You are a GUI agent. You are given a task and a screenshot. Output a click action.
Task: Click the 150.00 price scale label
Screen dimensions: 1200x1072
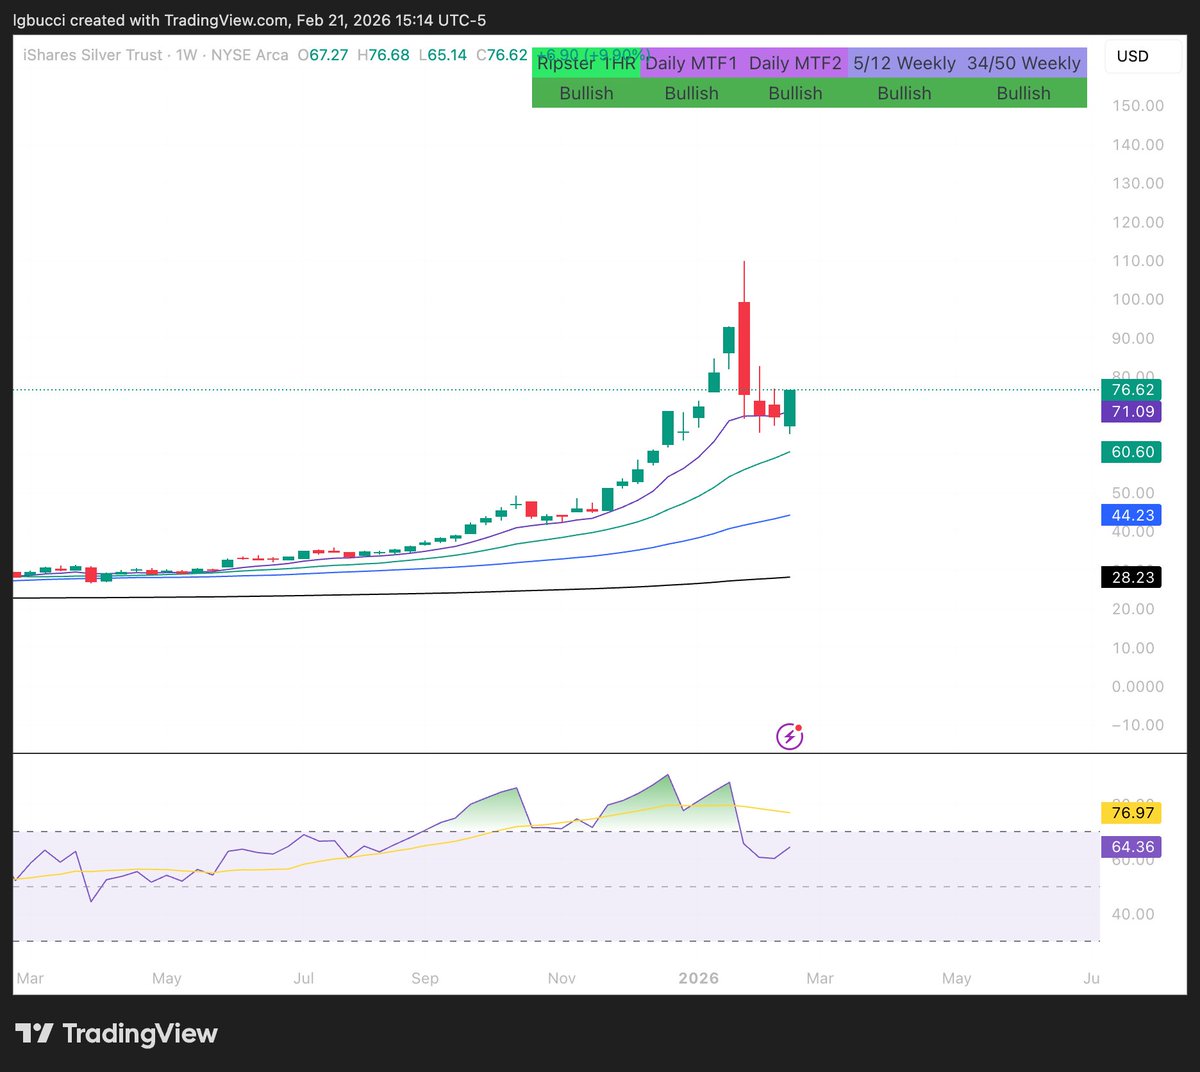coord(1138,105)
